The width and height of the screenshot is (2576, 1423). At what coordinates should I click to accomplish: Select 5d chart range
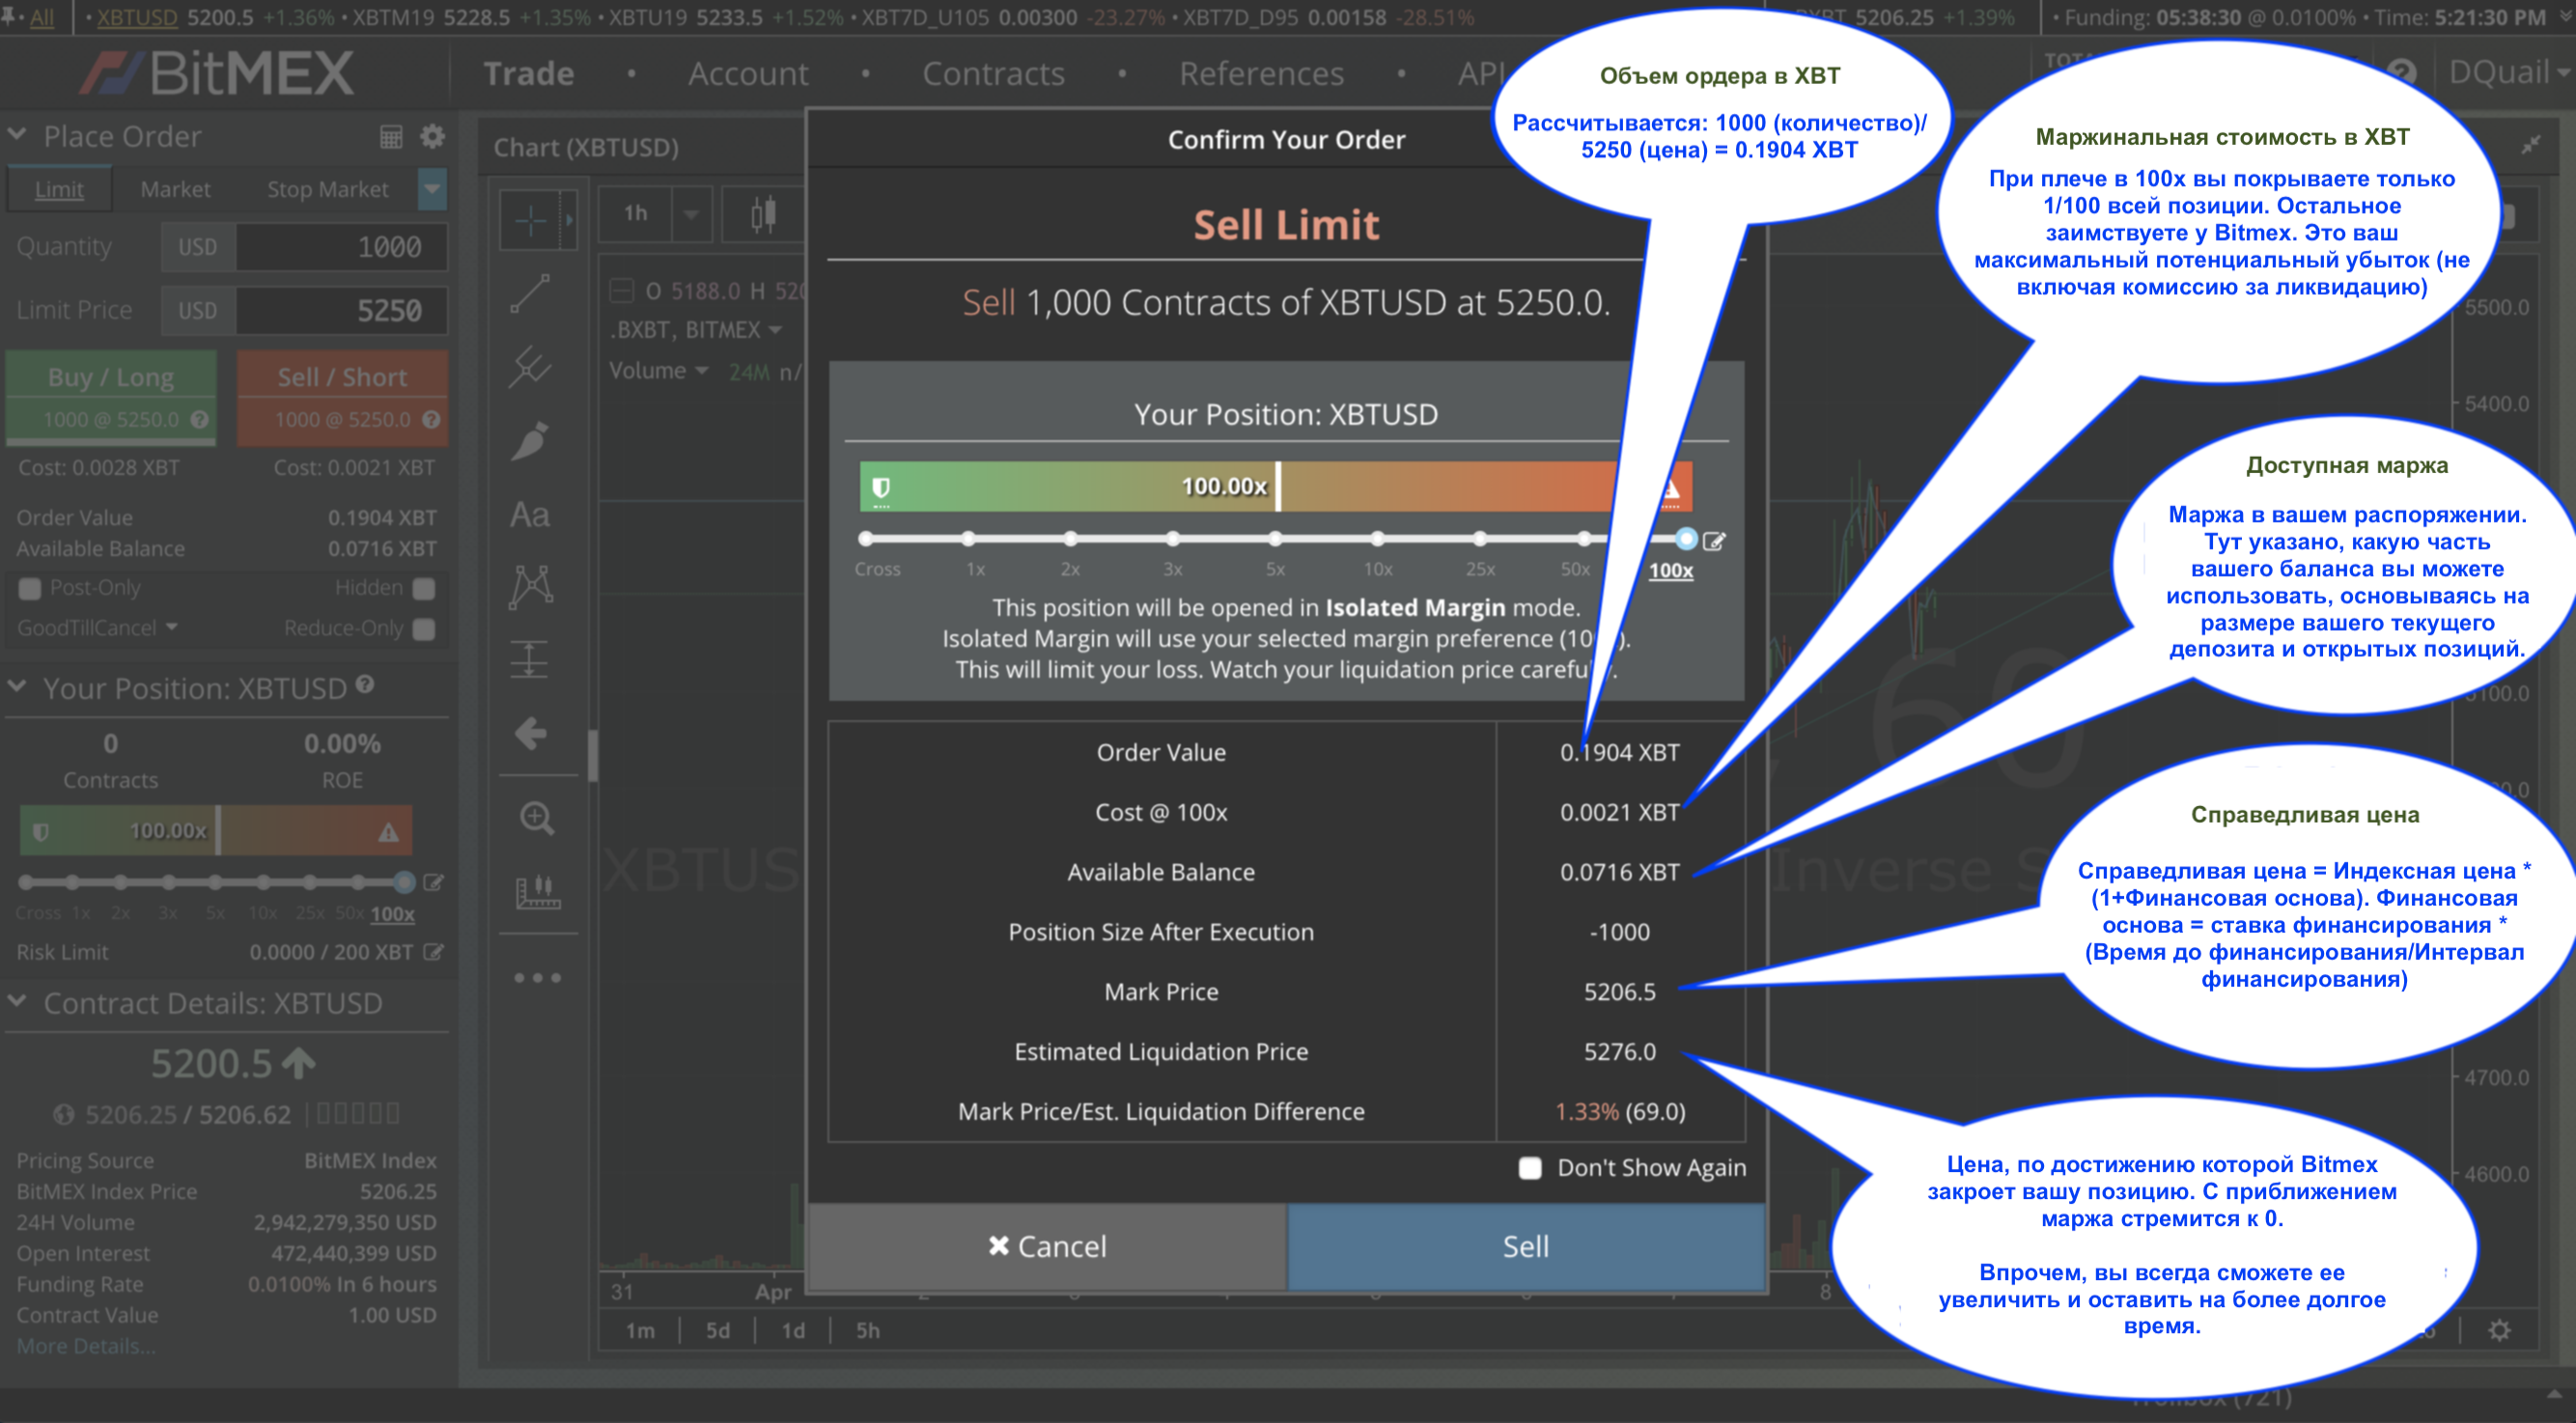(x=717, y=1331)
